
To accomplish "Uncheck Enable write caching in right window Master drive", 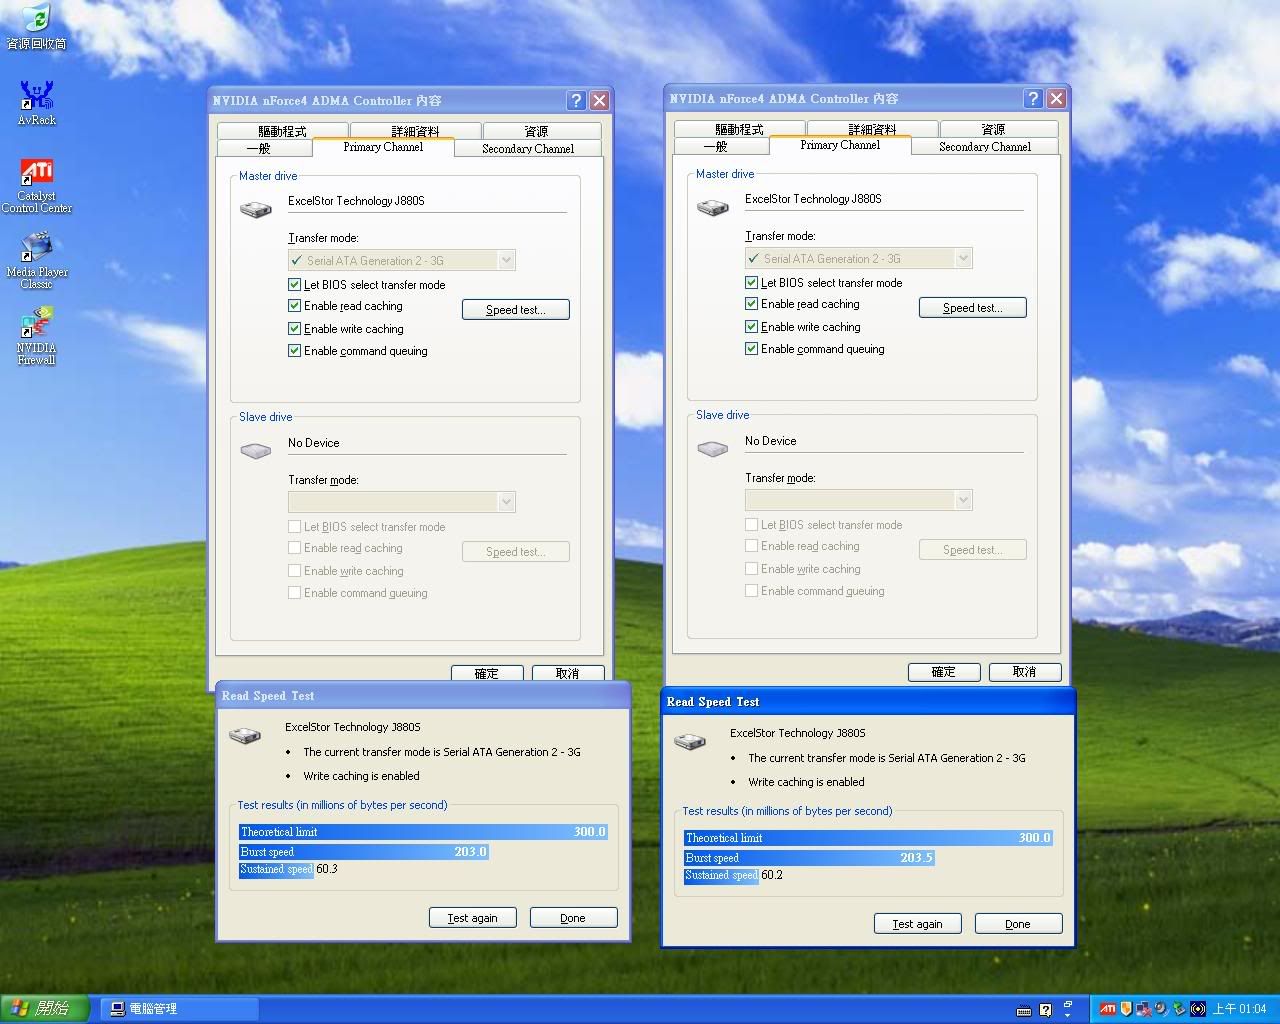I will (x=751, y=327).
